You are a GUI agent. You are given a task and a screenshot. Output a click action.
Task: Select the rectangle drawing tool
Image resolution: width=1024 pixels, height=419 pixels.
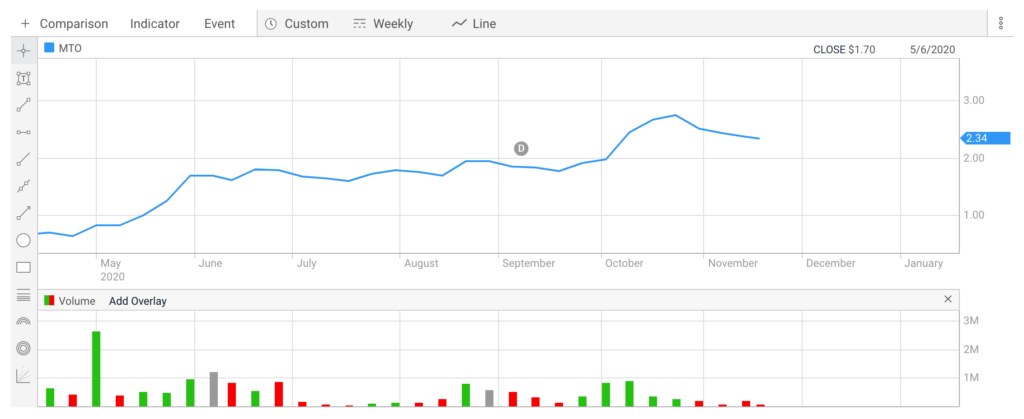tap(24, 268)
